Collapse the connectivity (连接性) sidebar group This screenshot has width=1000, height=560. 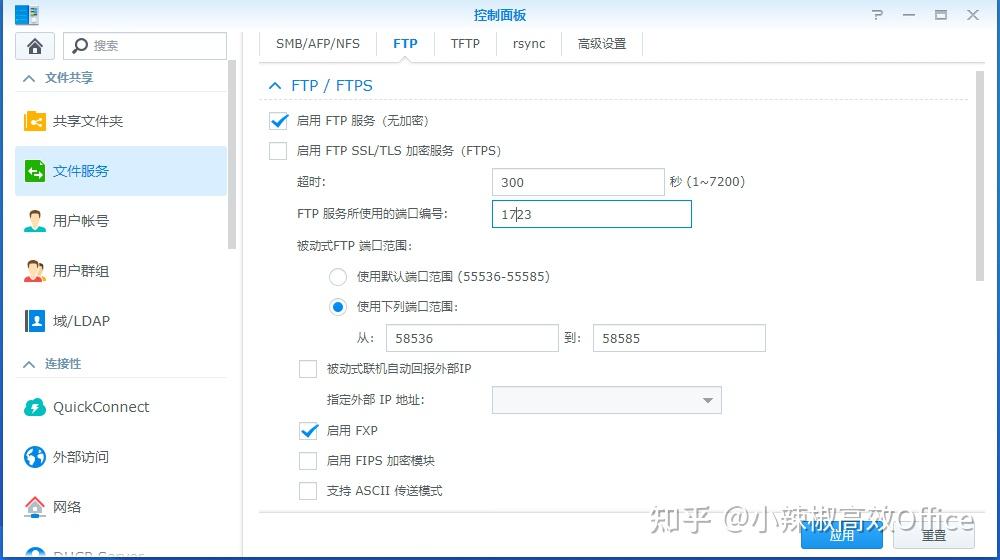pyautogui.click(x=29, y=364)
